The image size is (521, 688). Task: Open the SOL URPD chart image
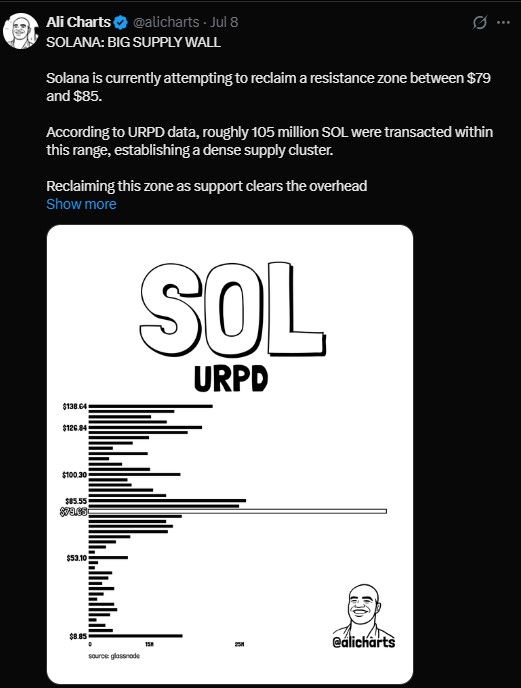pos(230,454)
